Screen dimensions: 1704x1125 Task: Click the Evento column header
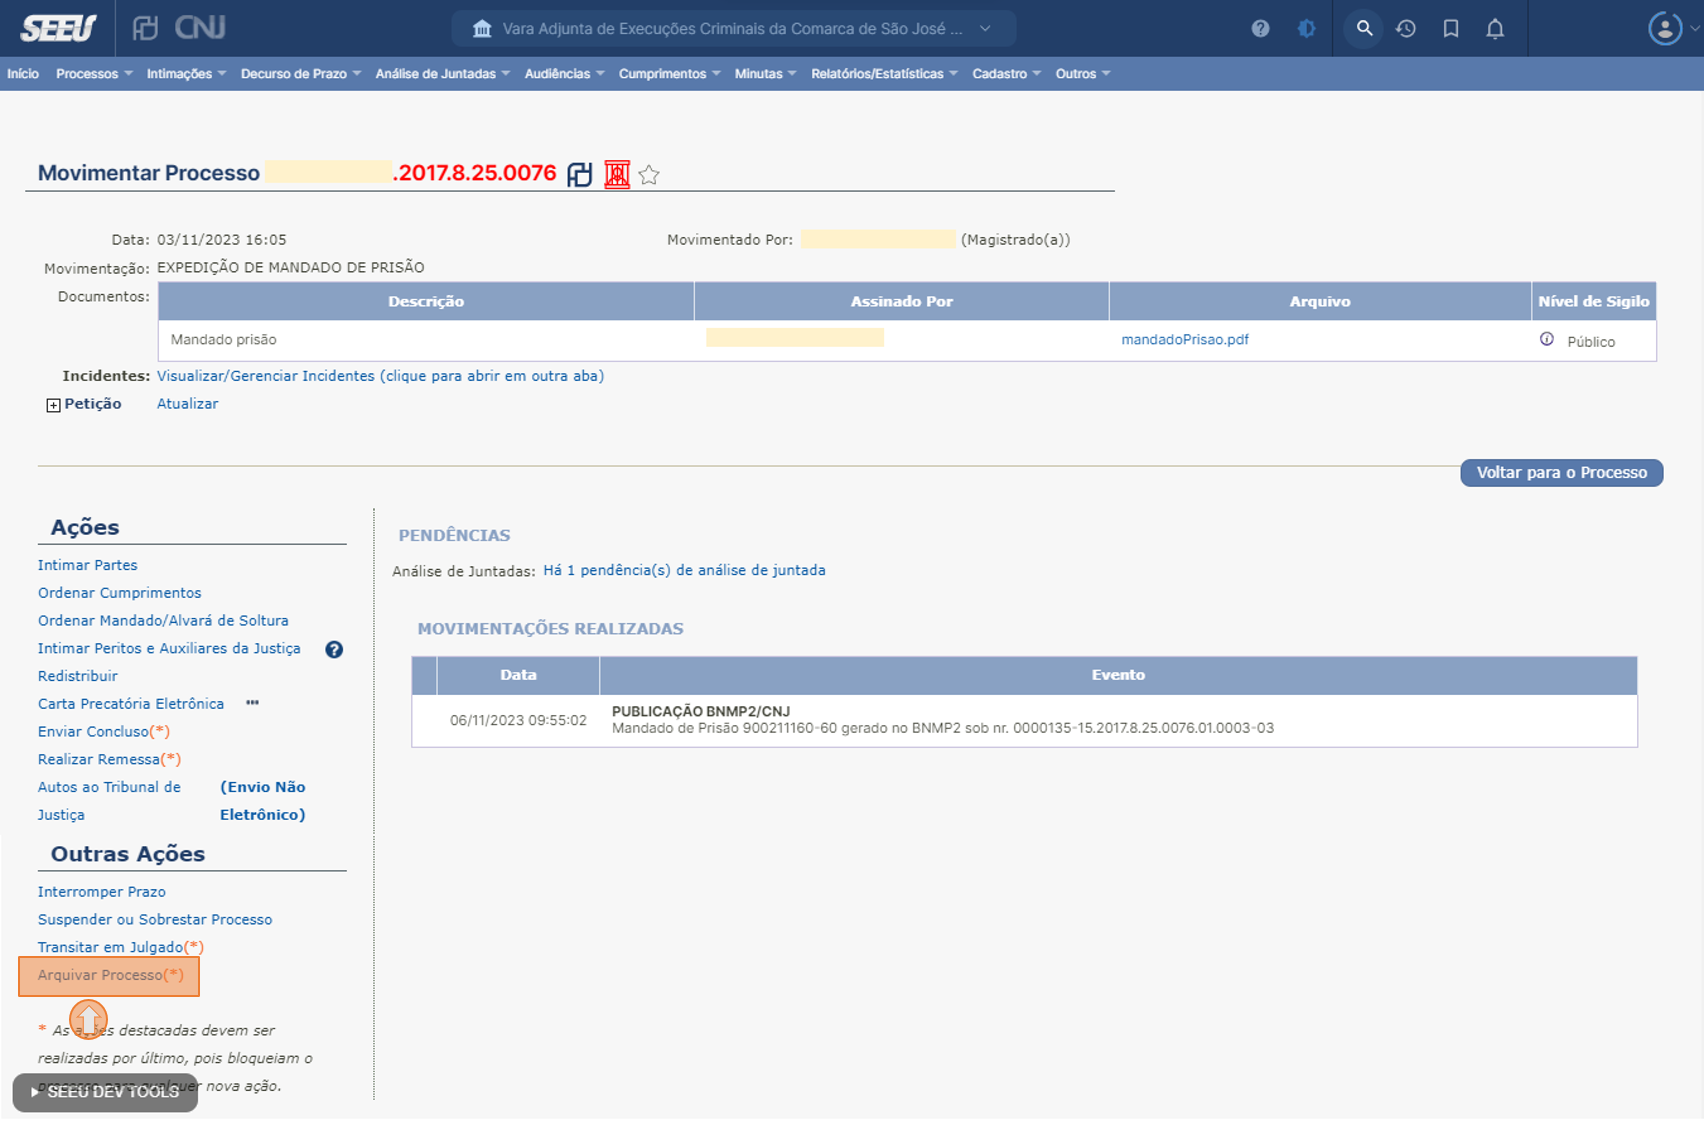pyautogui.click(x=1118, y=675)
